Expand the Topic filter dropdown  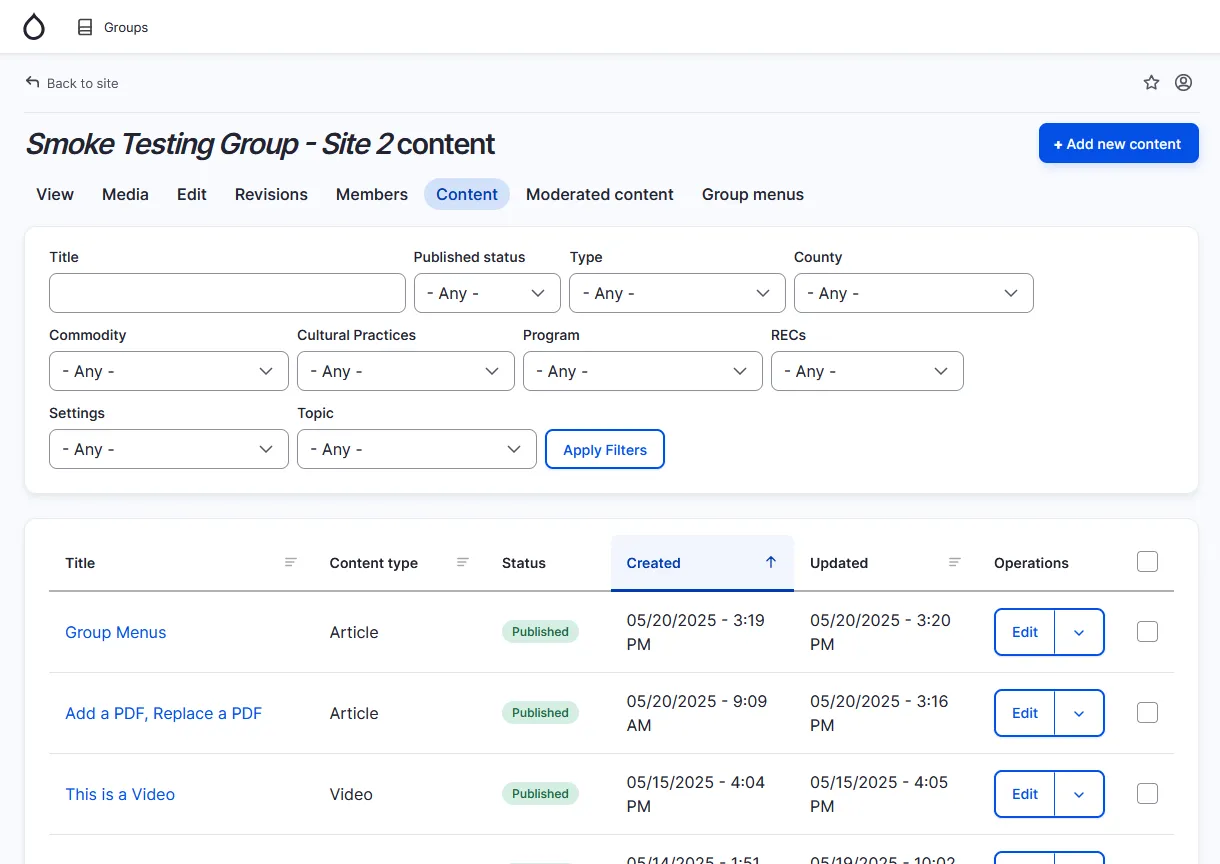417,449
